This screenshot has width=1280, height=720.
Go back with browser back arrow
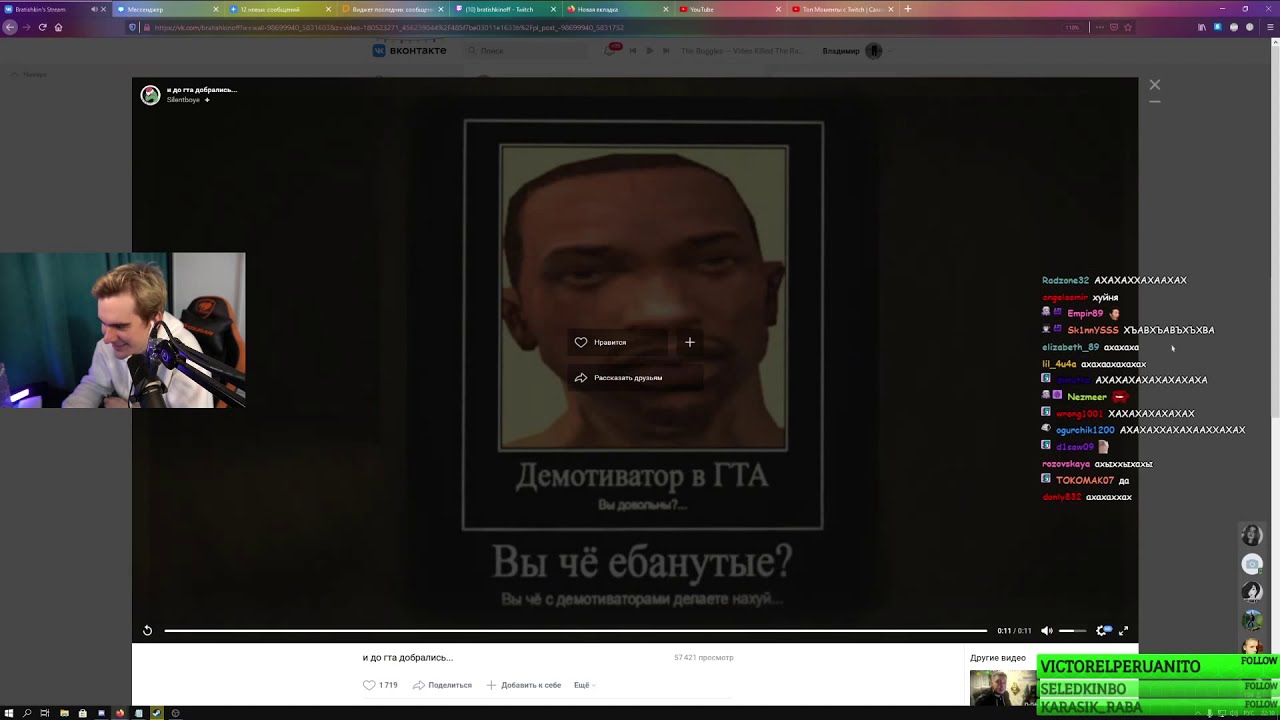point(10,27)
